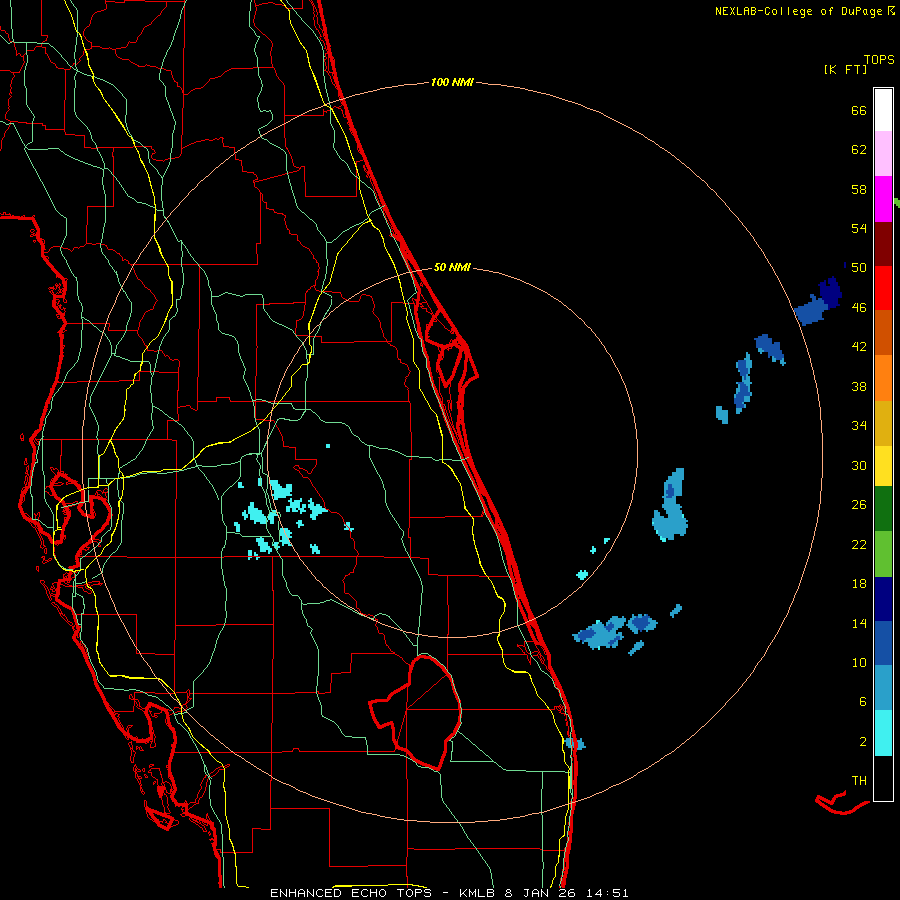
Task: Click the dark navy echo near the 100 NMI ring
Action: [x=831, y=292]
